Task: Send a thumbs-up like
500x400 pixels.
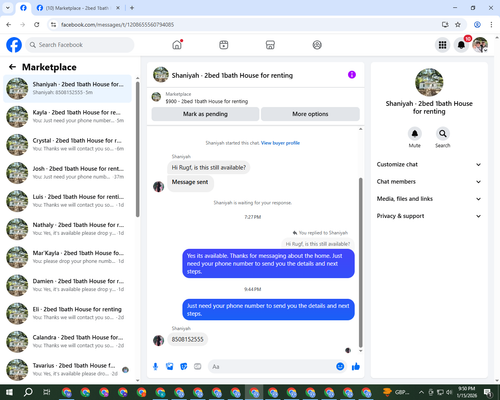Action: point(356,367)
